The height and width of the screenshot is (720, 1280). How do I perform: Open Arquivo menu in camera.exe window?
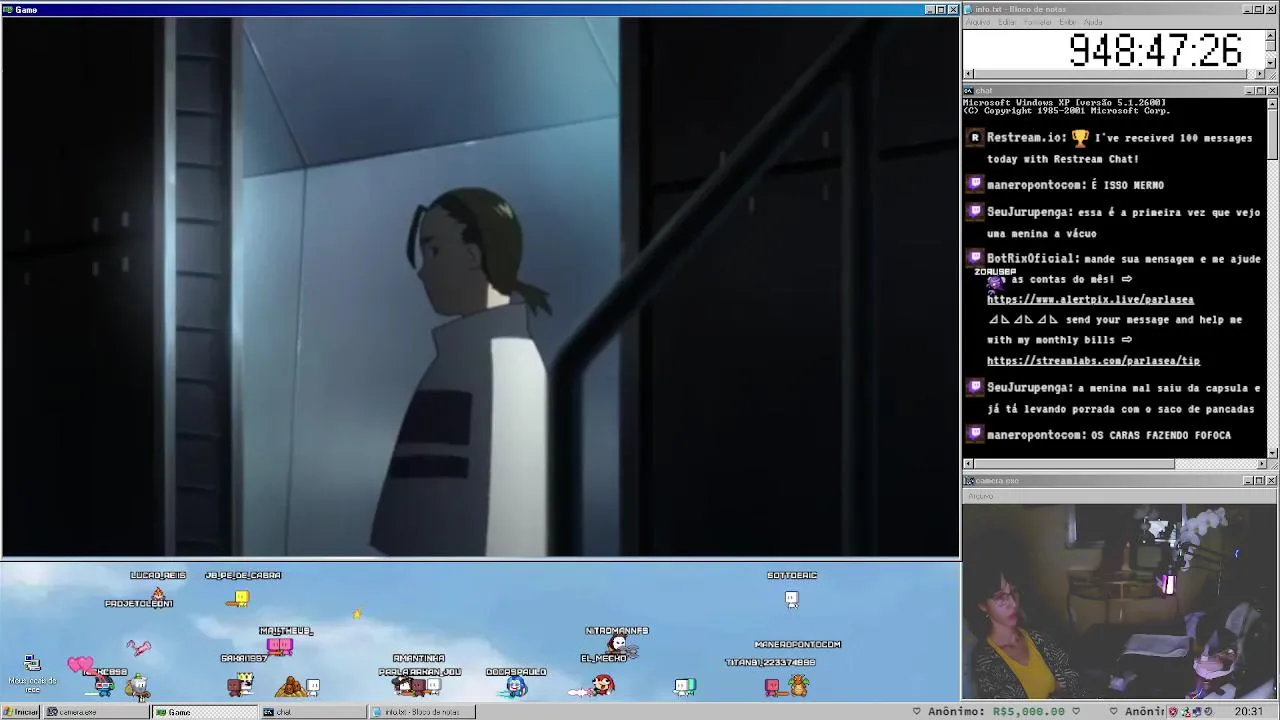point(980,496)
